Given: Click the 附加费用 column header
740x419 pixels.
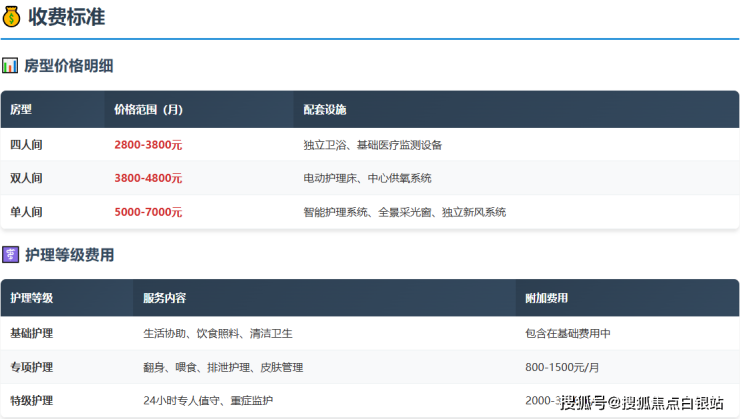Looking at the screenshot, I should 547,298.
